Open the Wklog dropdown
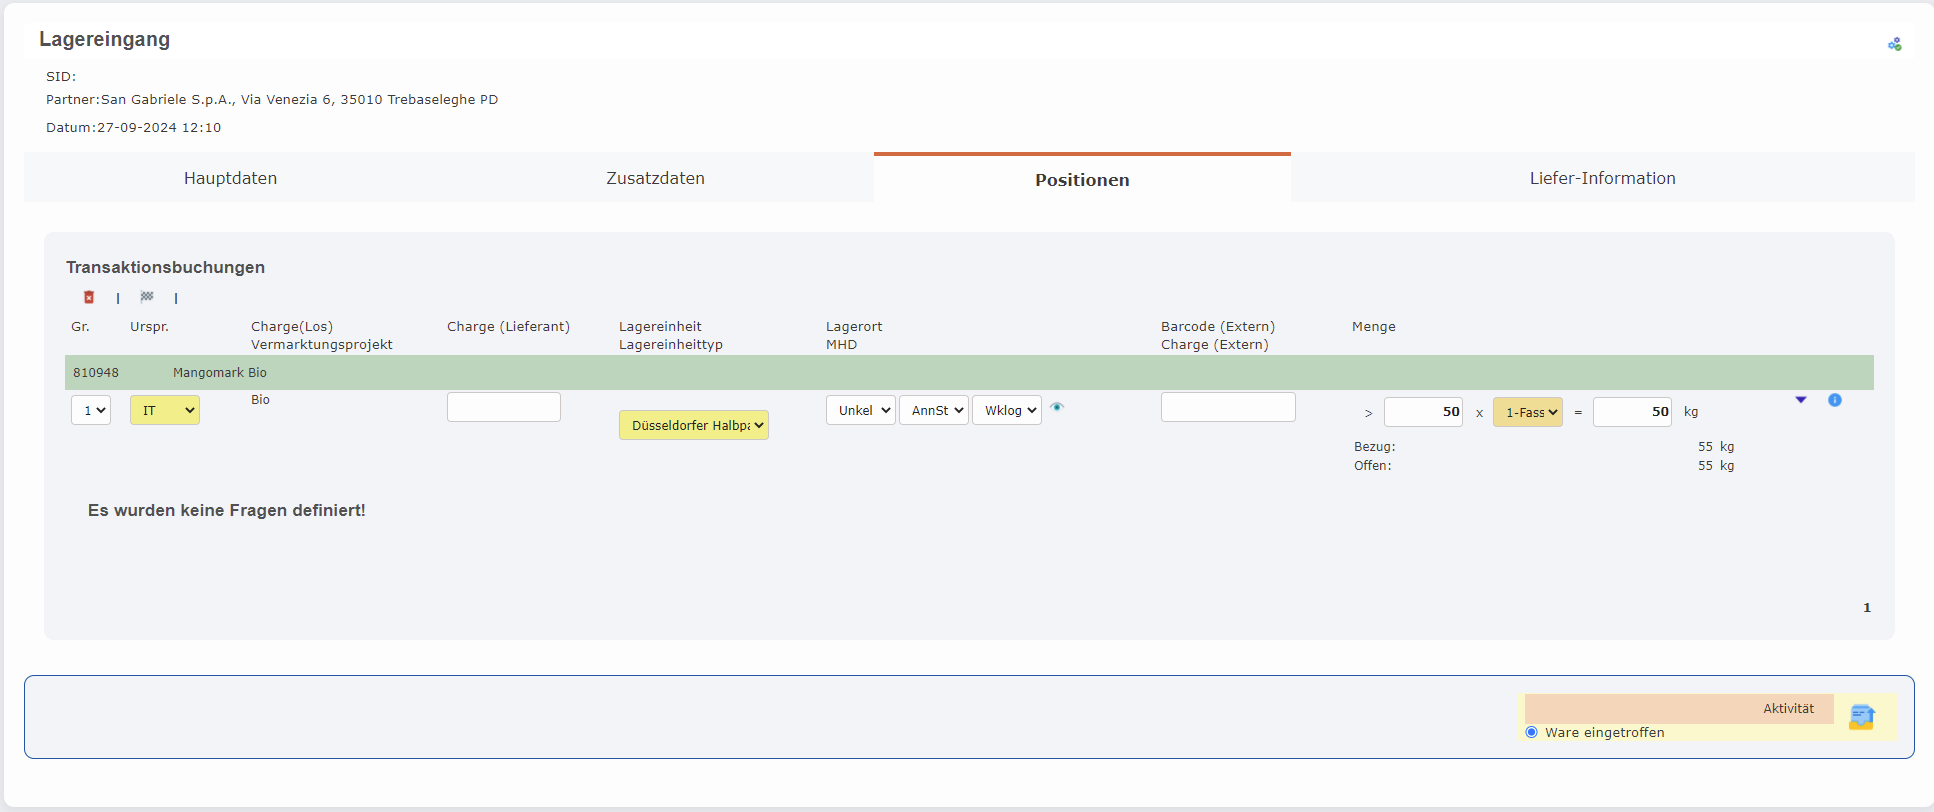This screenshot has height=812, width=1934. tap(1006, 410)
